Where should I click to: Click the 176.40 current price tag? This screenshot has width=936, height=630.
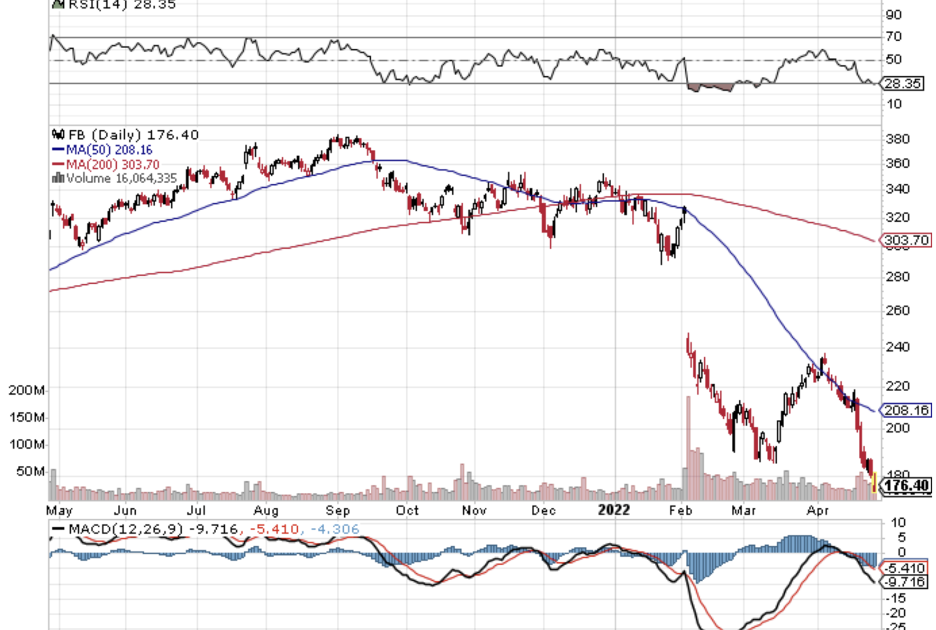(x=908, y=486)
